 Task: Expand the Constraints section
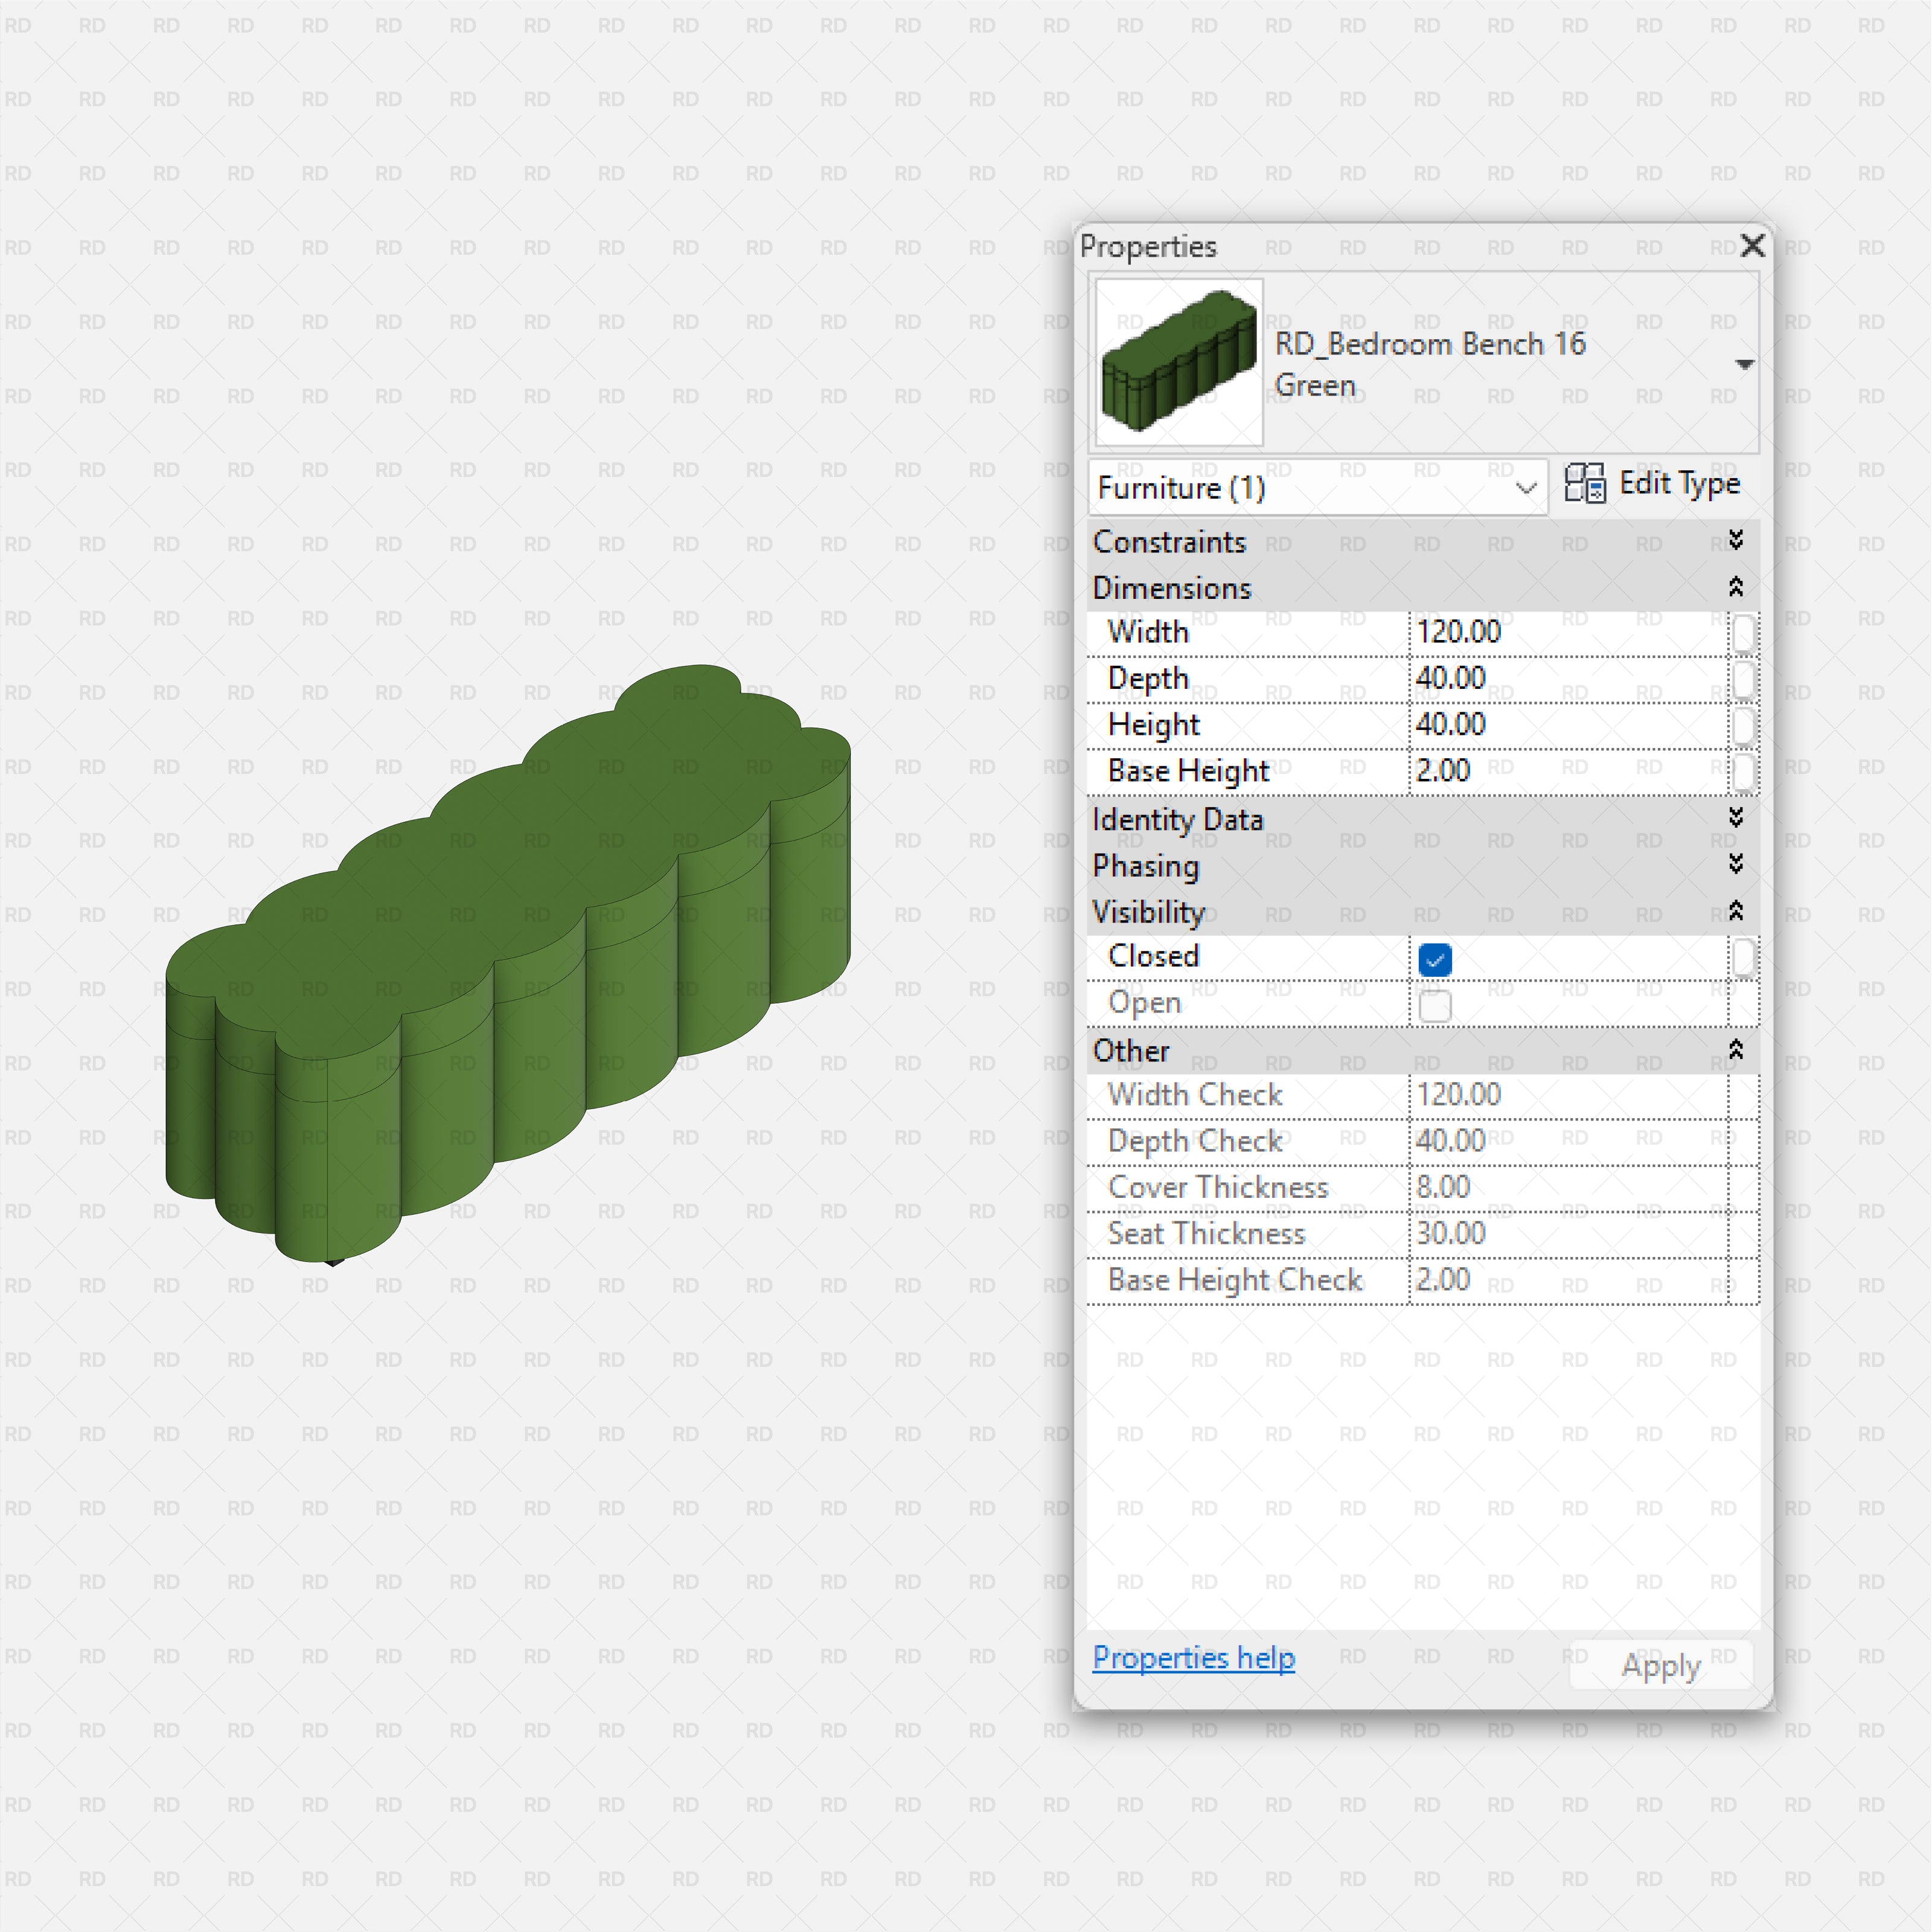1736,541
